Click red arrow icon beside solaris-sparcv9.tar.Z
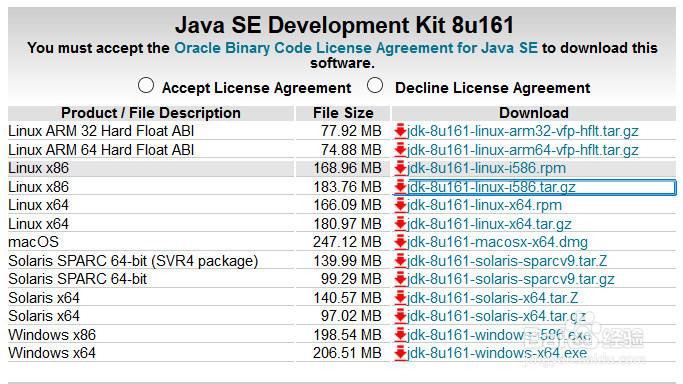 [x=400, y=261]
